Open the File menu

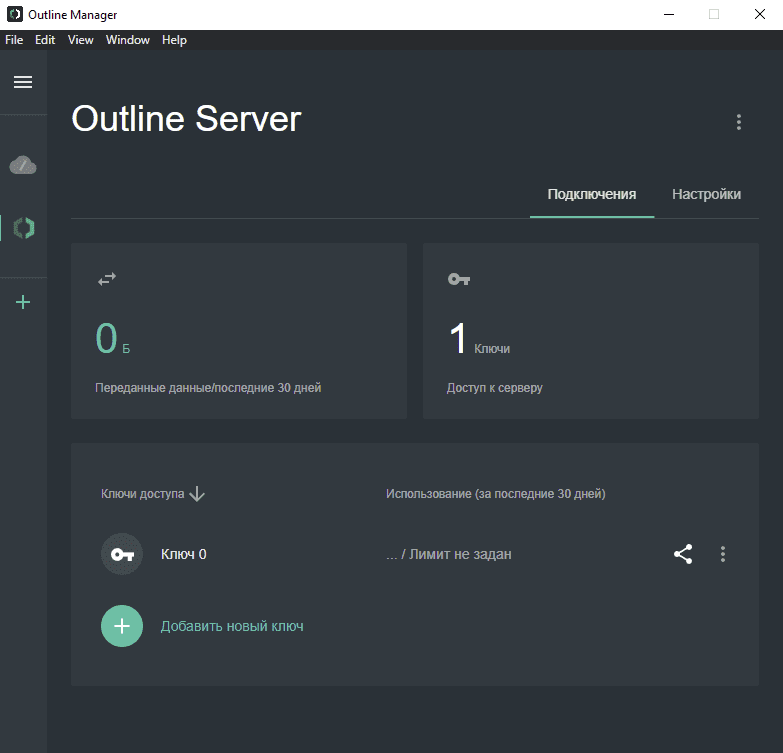click(14, 40)
